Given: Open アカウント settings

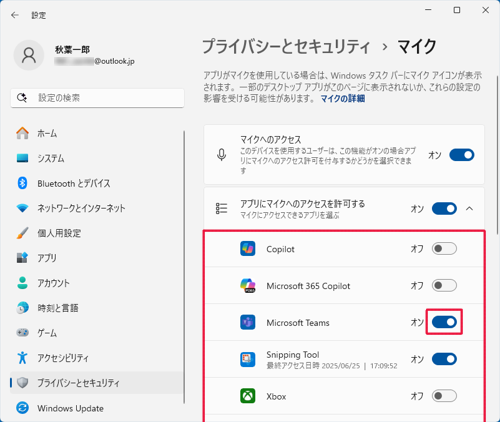Looking at the screenshot, I should pyautogui.click(x=97, y=283).
